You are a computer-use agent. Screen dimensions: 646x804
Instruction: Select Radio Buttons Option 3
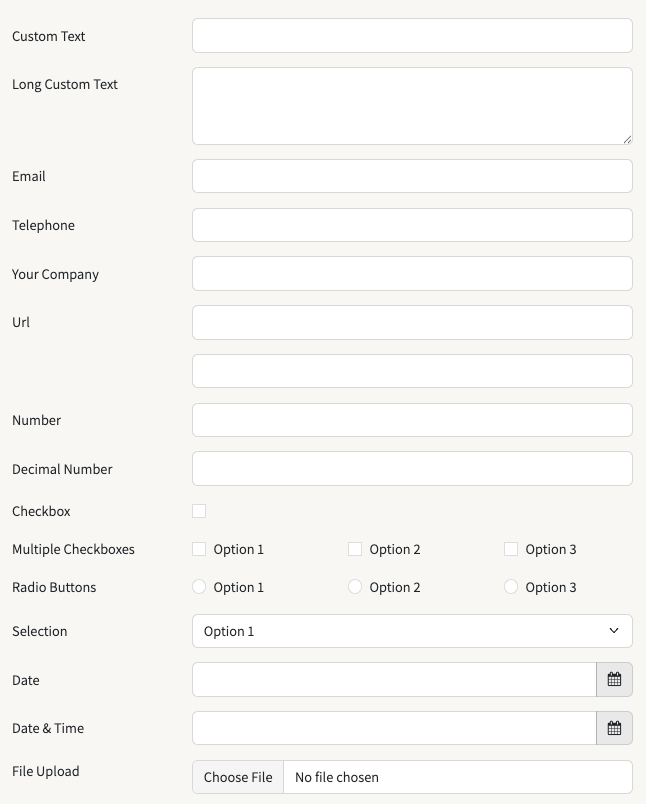coord(511,586)
